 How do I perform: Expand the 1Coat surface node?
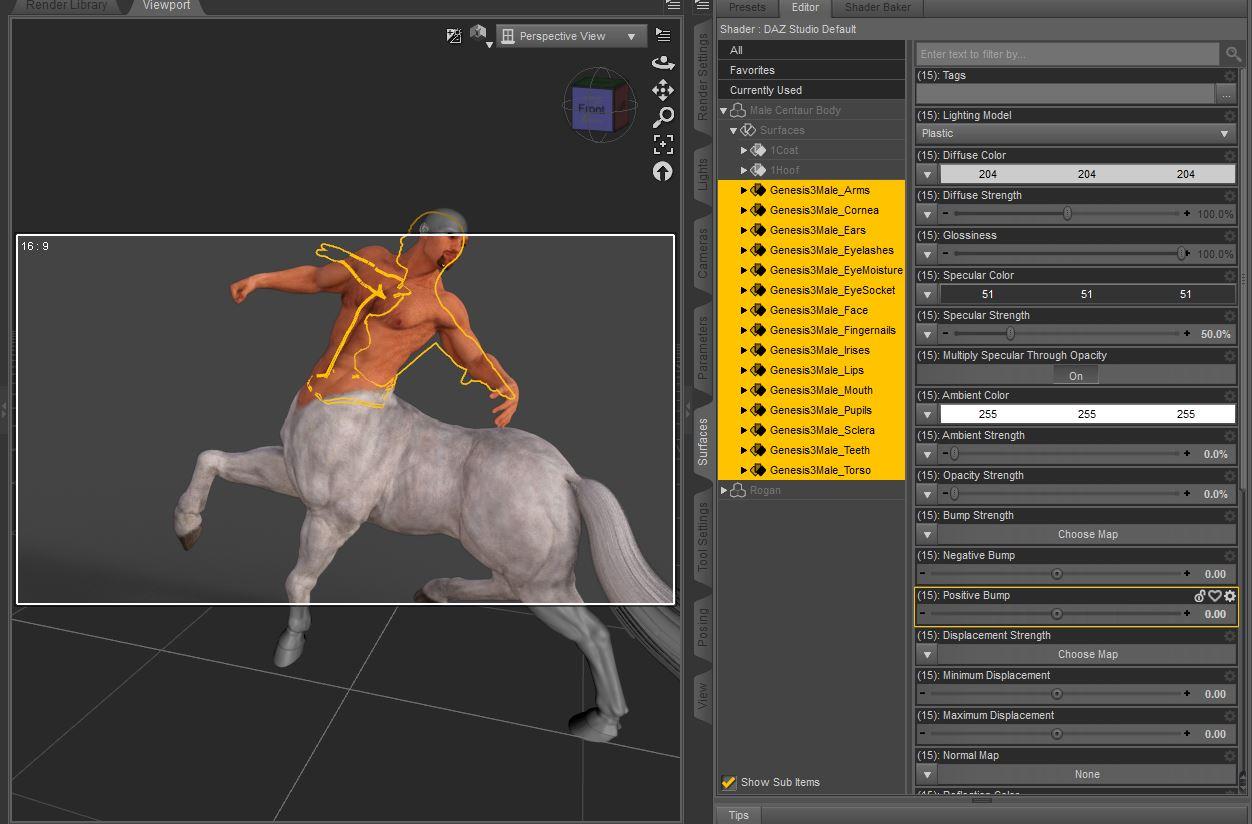click(744, 150)
